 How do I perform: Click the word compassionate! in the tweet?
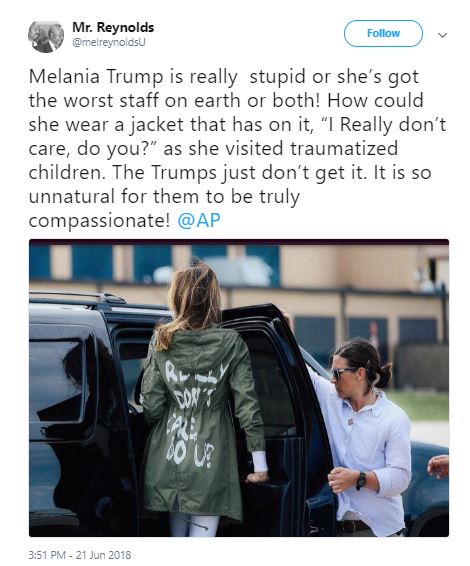(x=99, y=221)
